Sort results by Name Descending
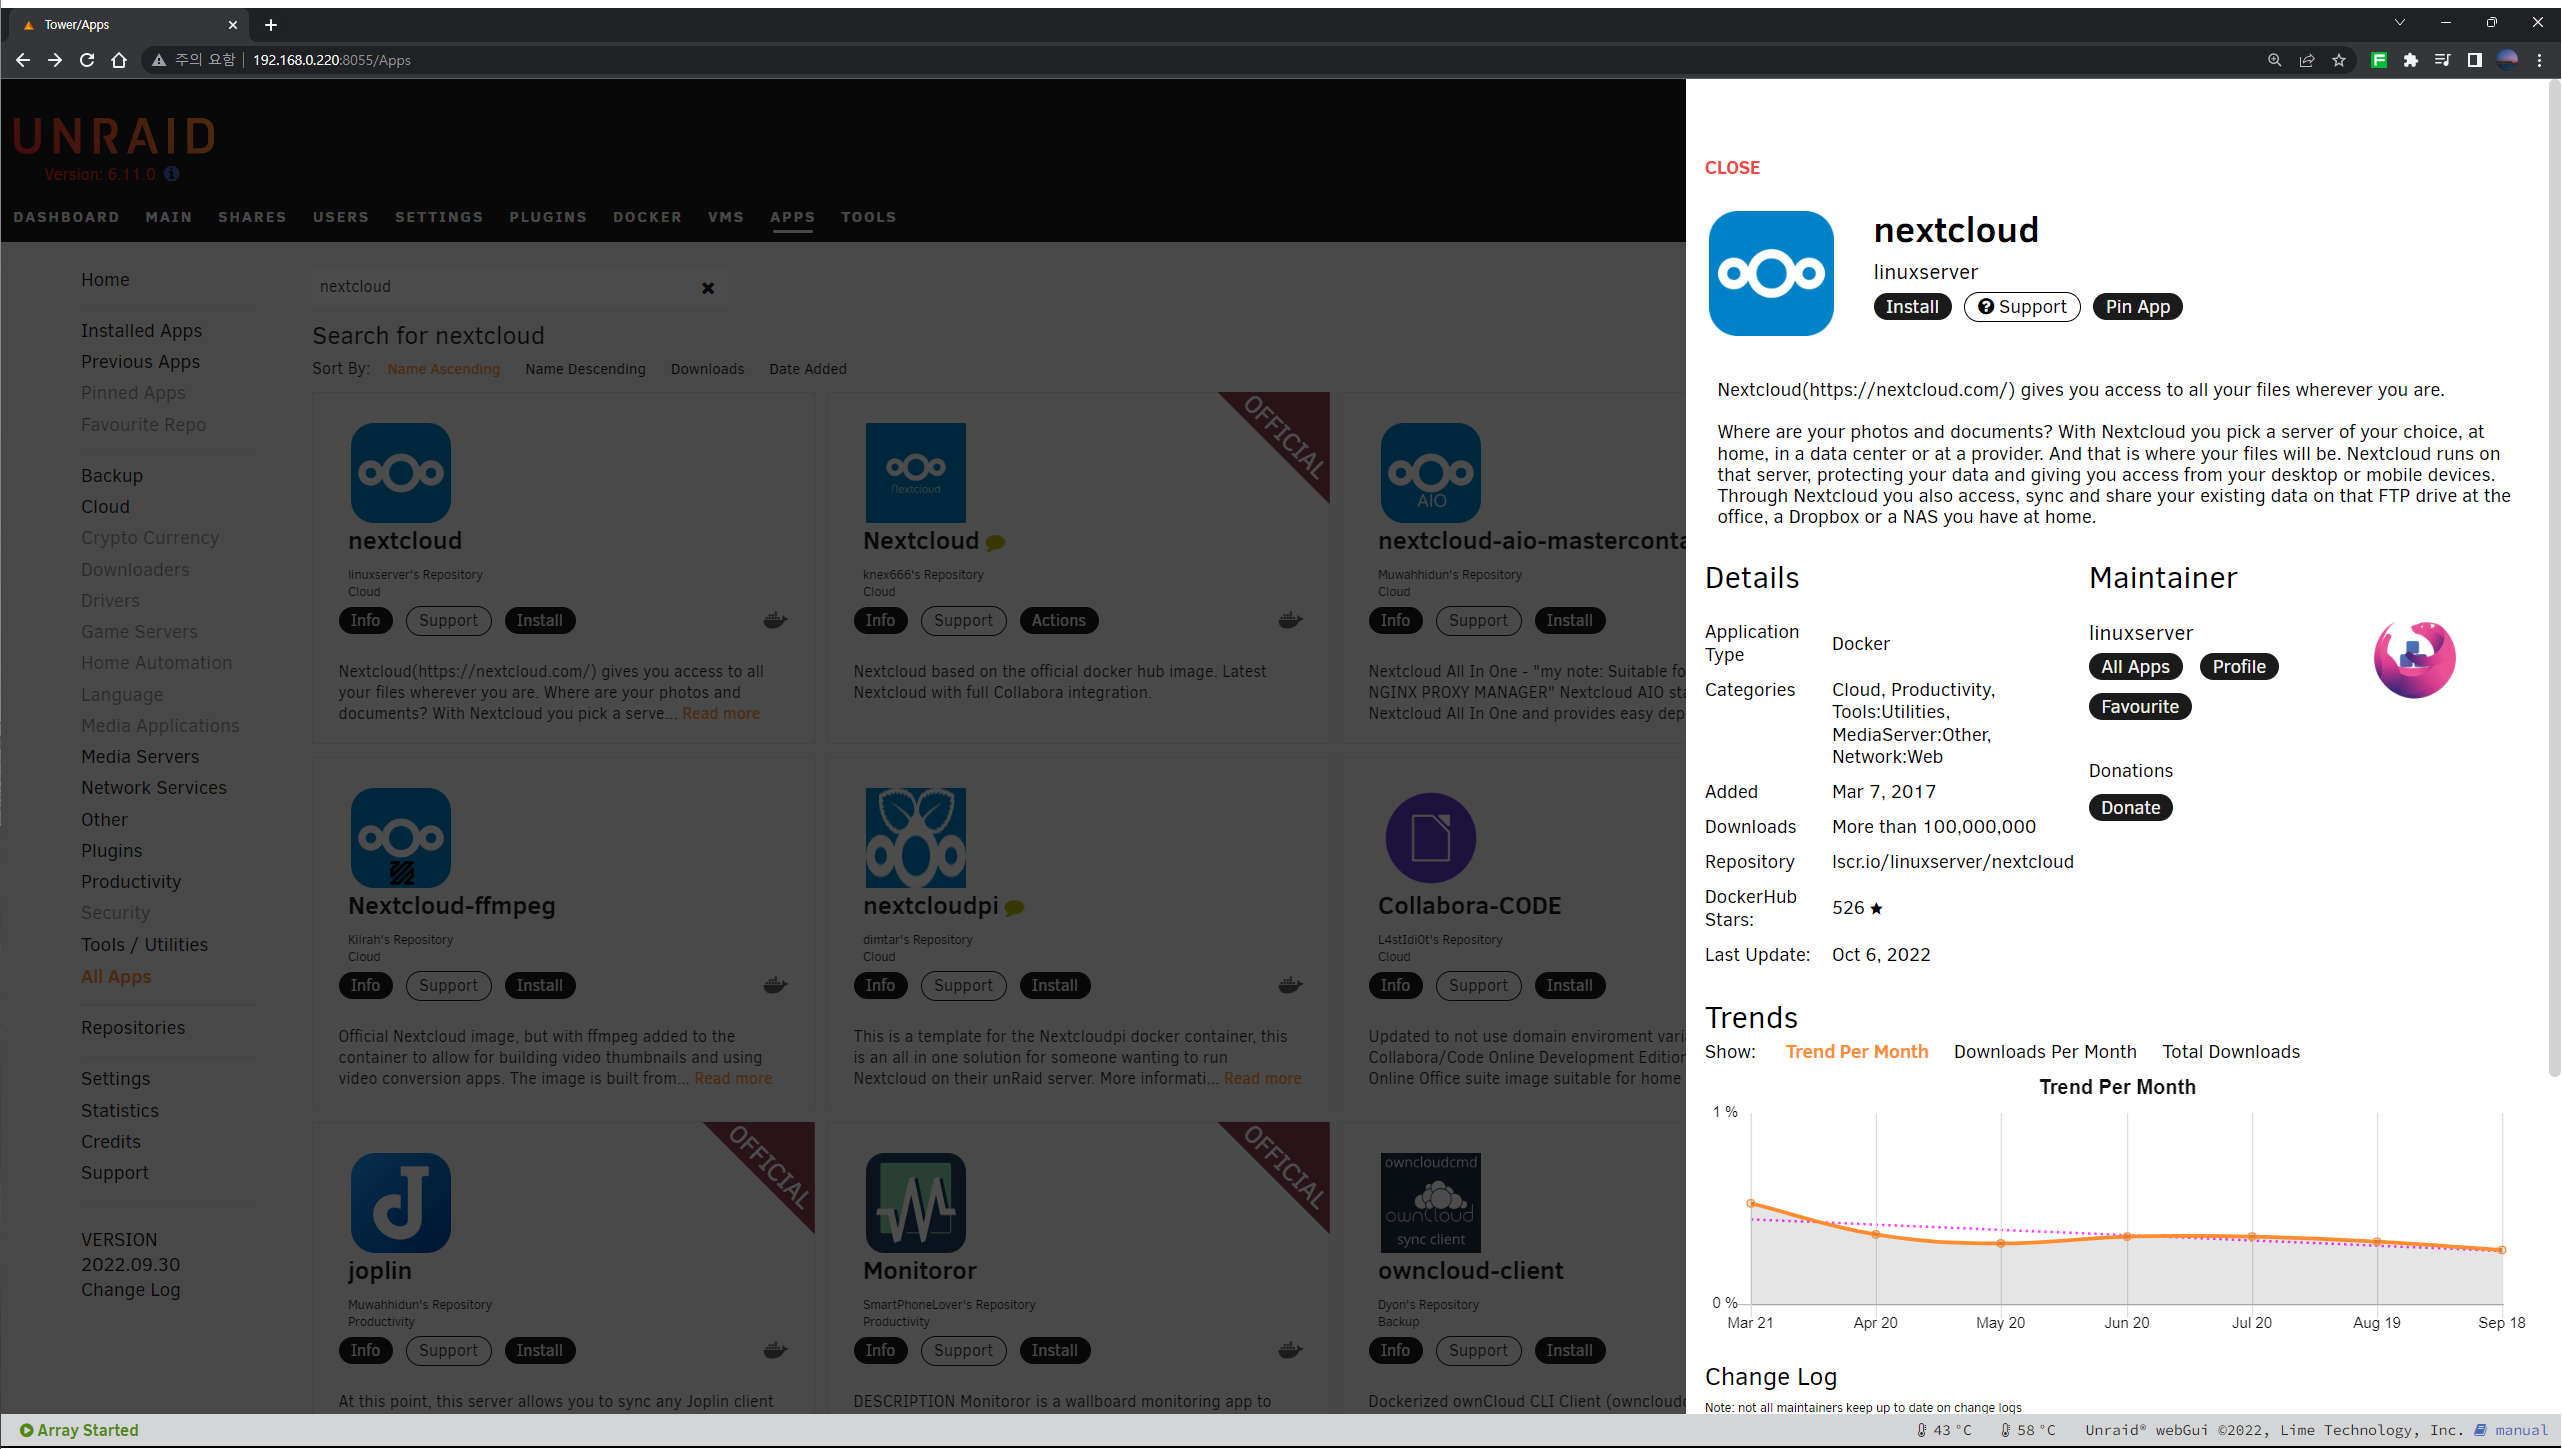This screenshot has height=1449, width=2562. coord(585,369)
